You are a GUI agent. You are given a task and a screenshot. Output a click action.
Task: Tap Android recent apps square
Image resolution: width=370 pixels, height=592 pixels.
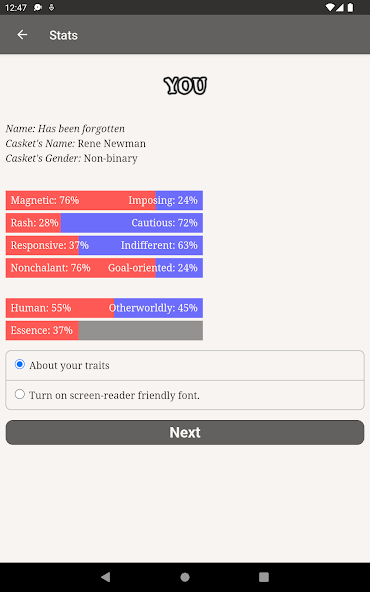264,577
